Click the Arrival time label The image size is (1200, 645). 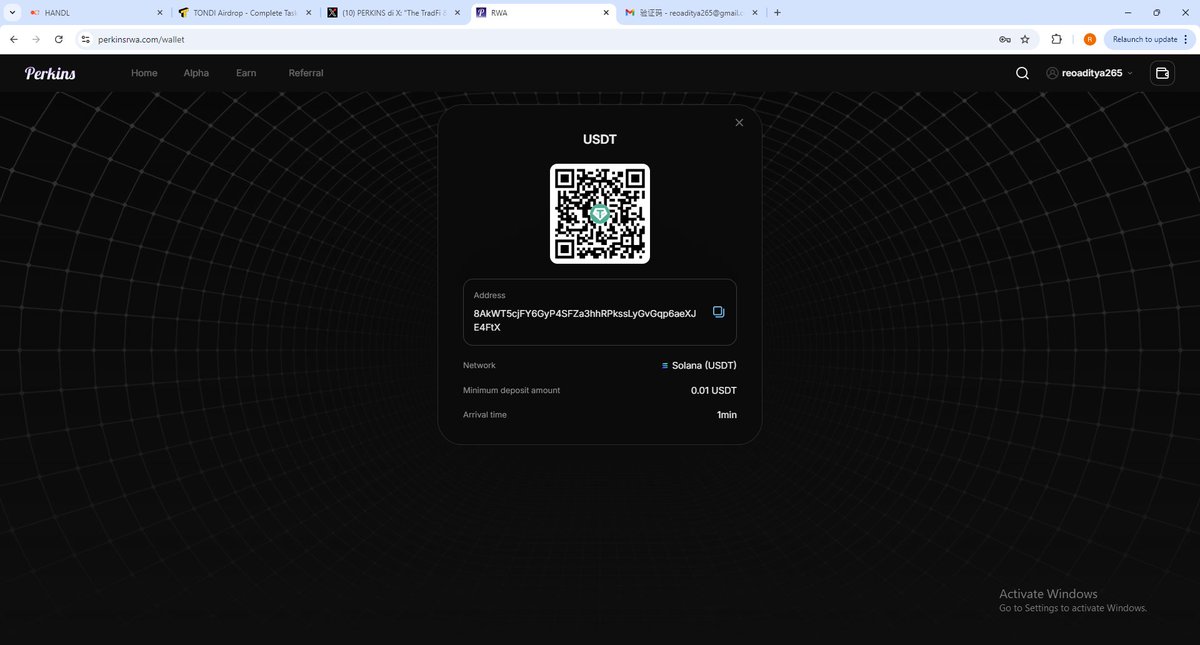pyautogui.click(x=485, y=414)
